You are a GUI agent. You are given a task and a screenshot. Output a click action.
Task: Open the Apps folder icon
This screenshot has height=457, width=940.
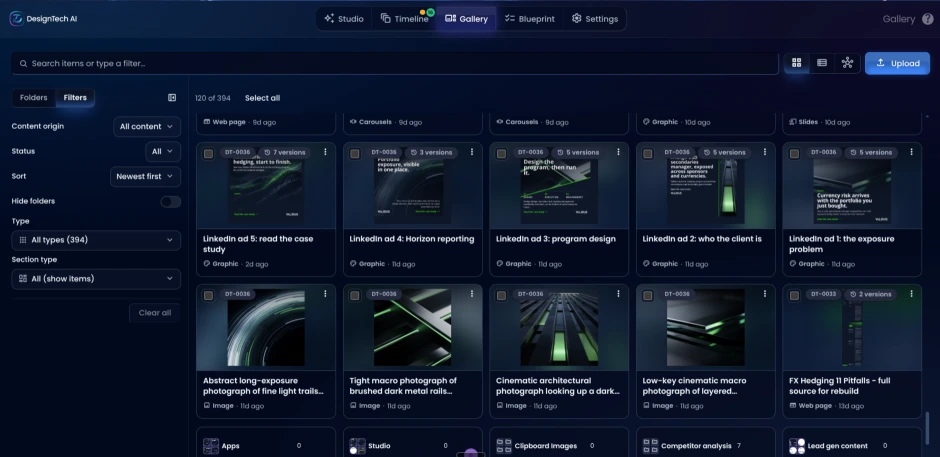coord(211,446)
